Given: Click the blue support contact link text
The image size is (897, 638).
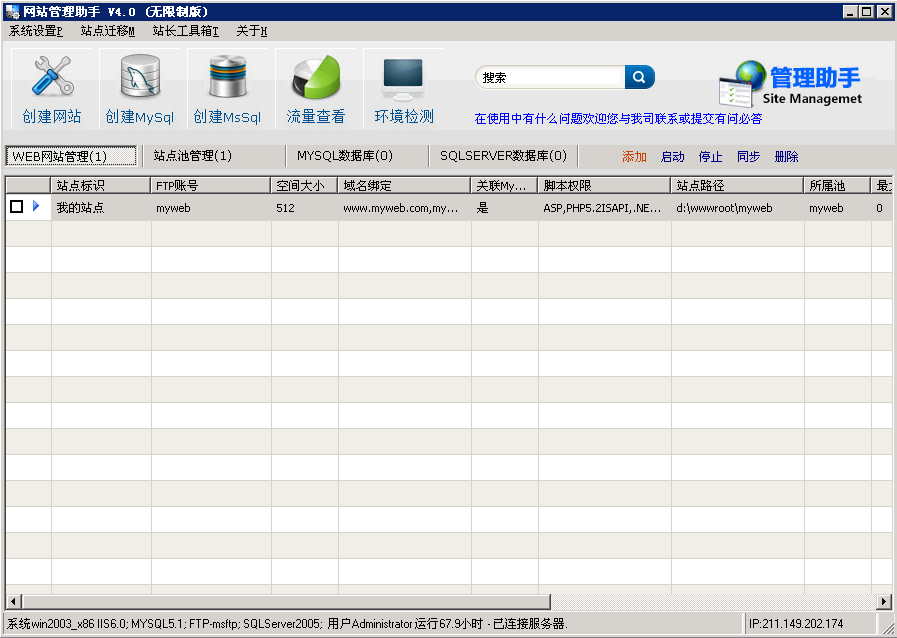Looking at the screenshot, I should pos(618,118).
